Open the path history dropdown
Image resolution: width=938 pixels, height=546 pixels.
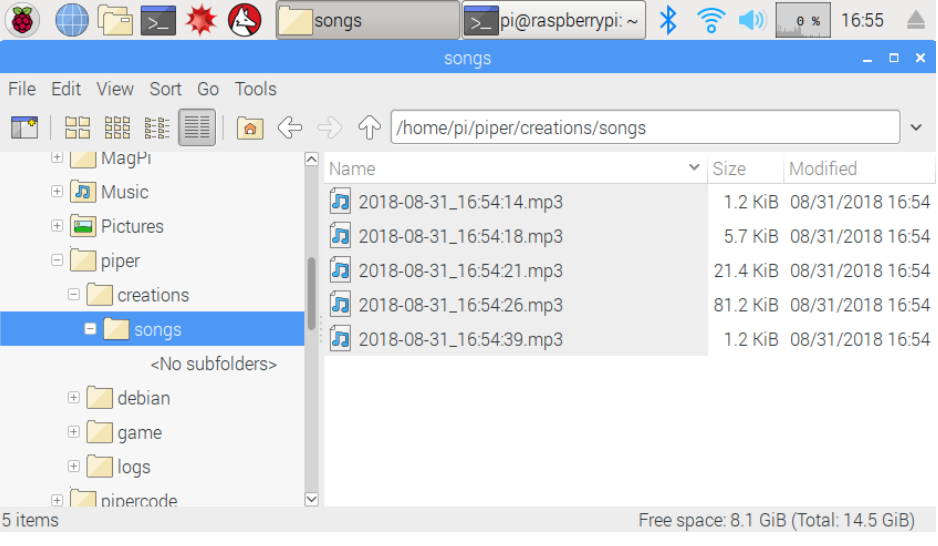point(916,127)
